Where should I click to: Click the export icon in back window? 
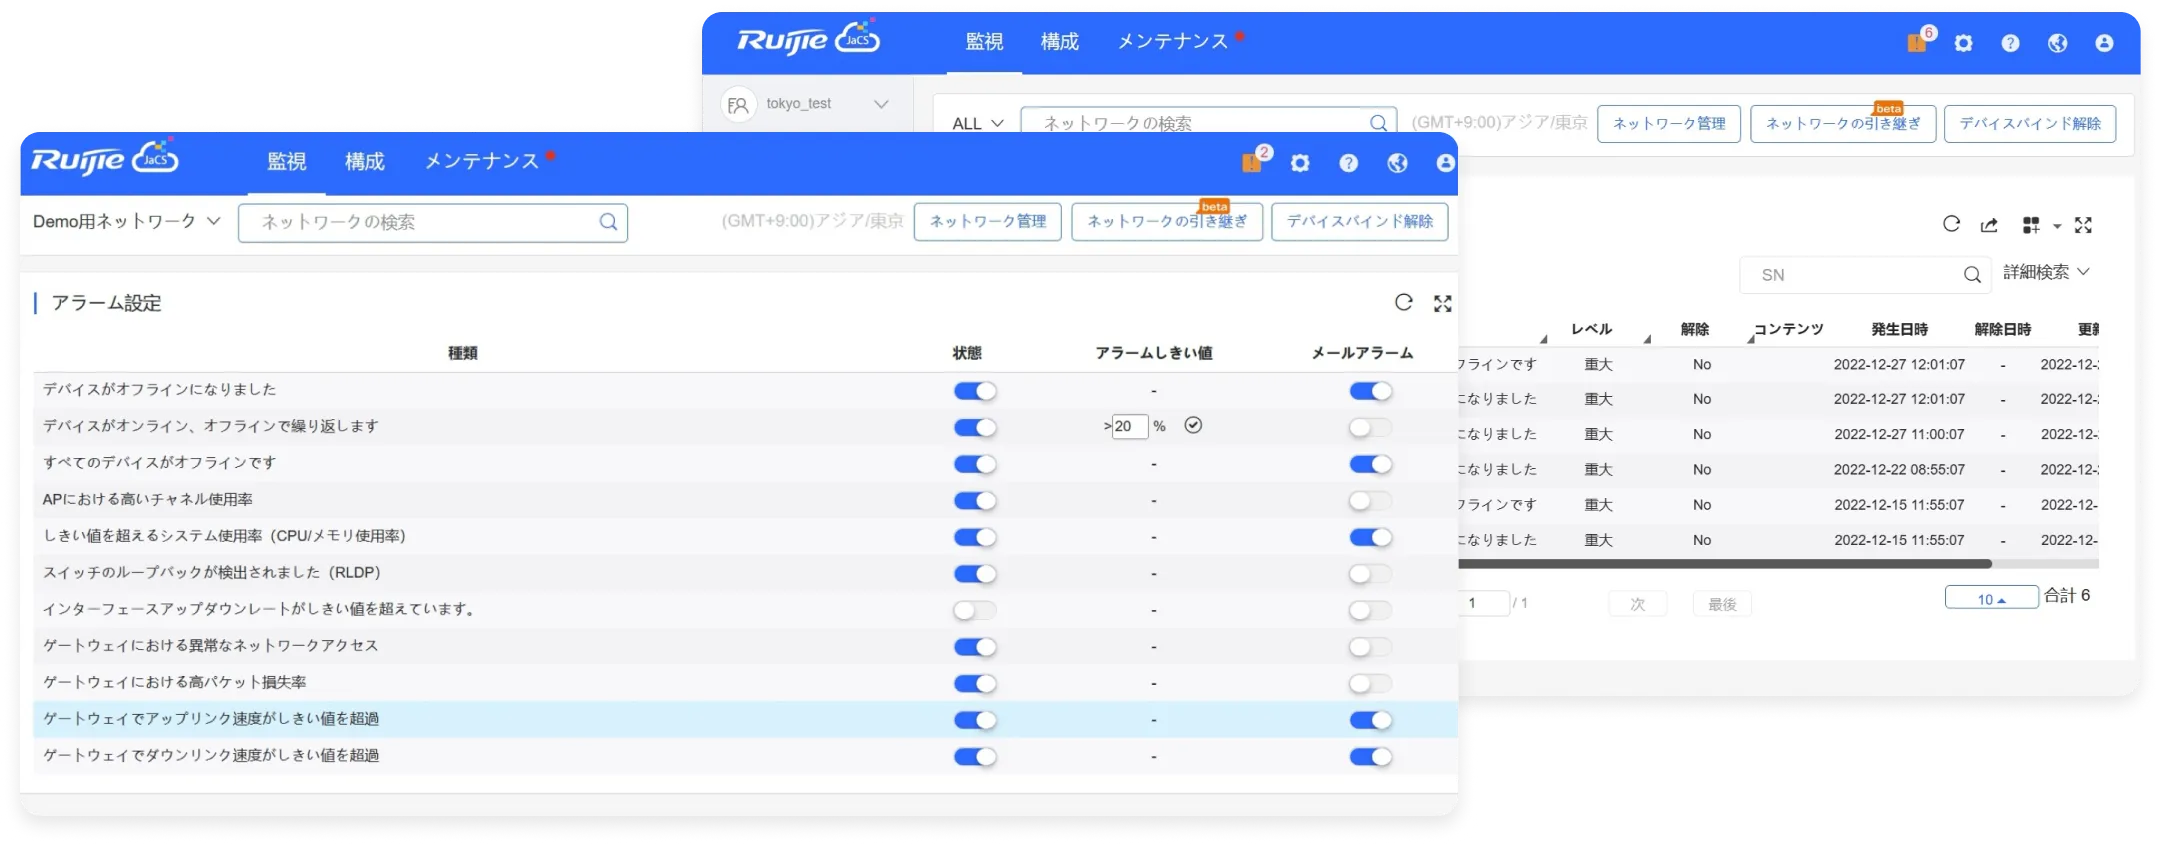point(1989,225)
